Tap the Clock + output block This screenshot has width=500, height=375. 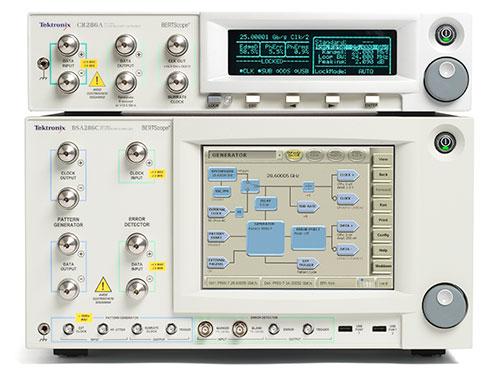pyautogui.click(x=348, y=175)
